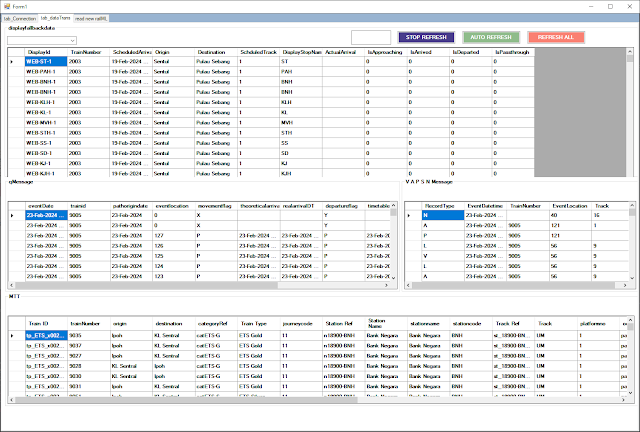Viewport: 640px width, 432px height.
Task: Click the realarrivalDT column header
Action: (x=301, y=206)
